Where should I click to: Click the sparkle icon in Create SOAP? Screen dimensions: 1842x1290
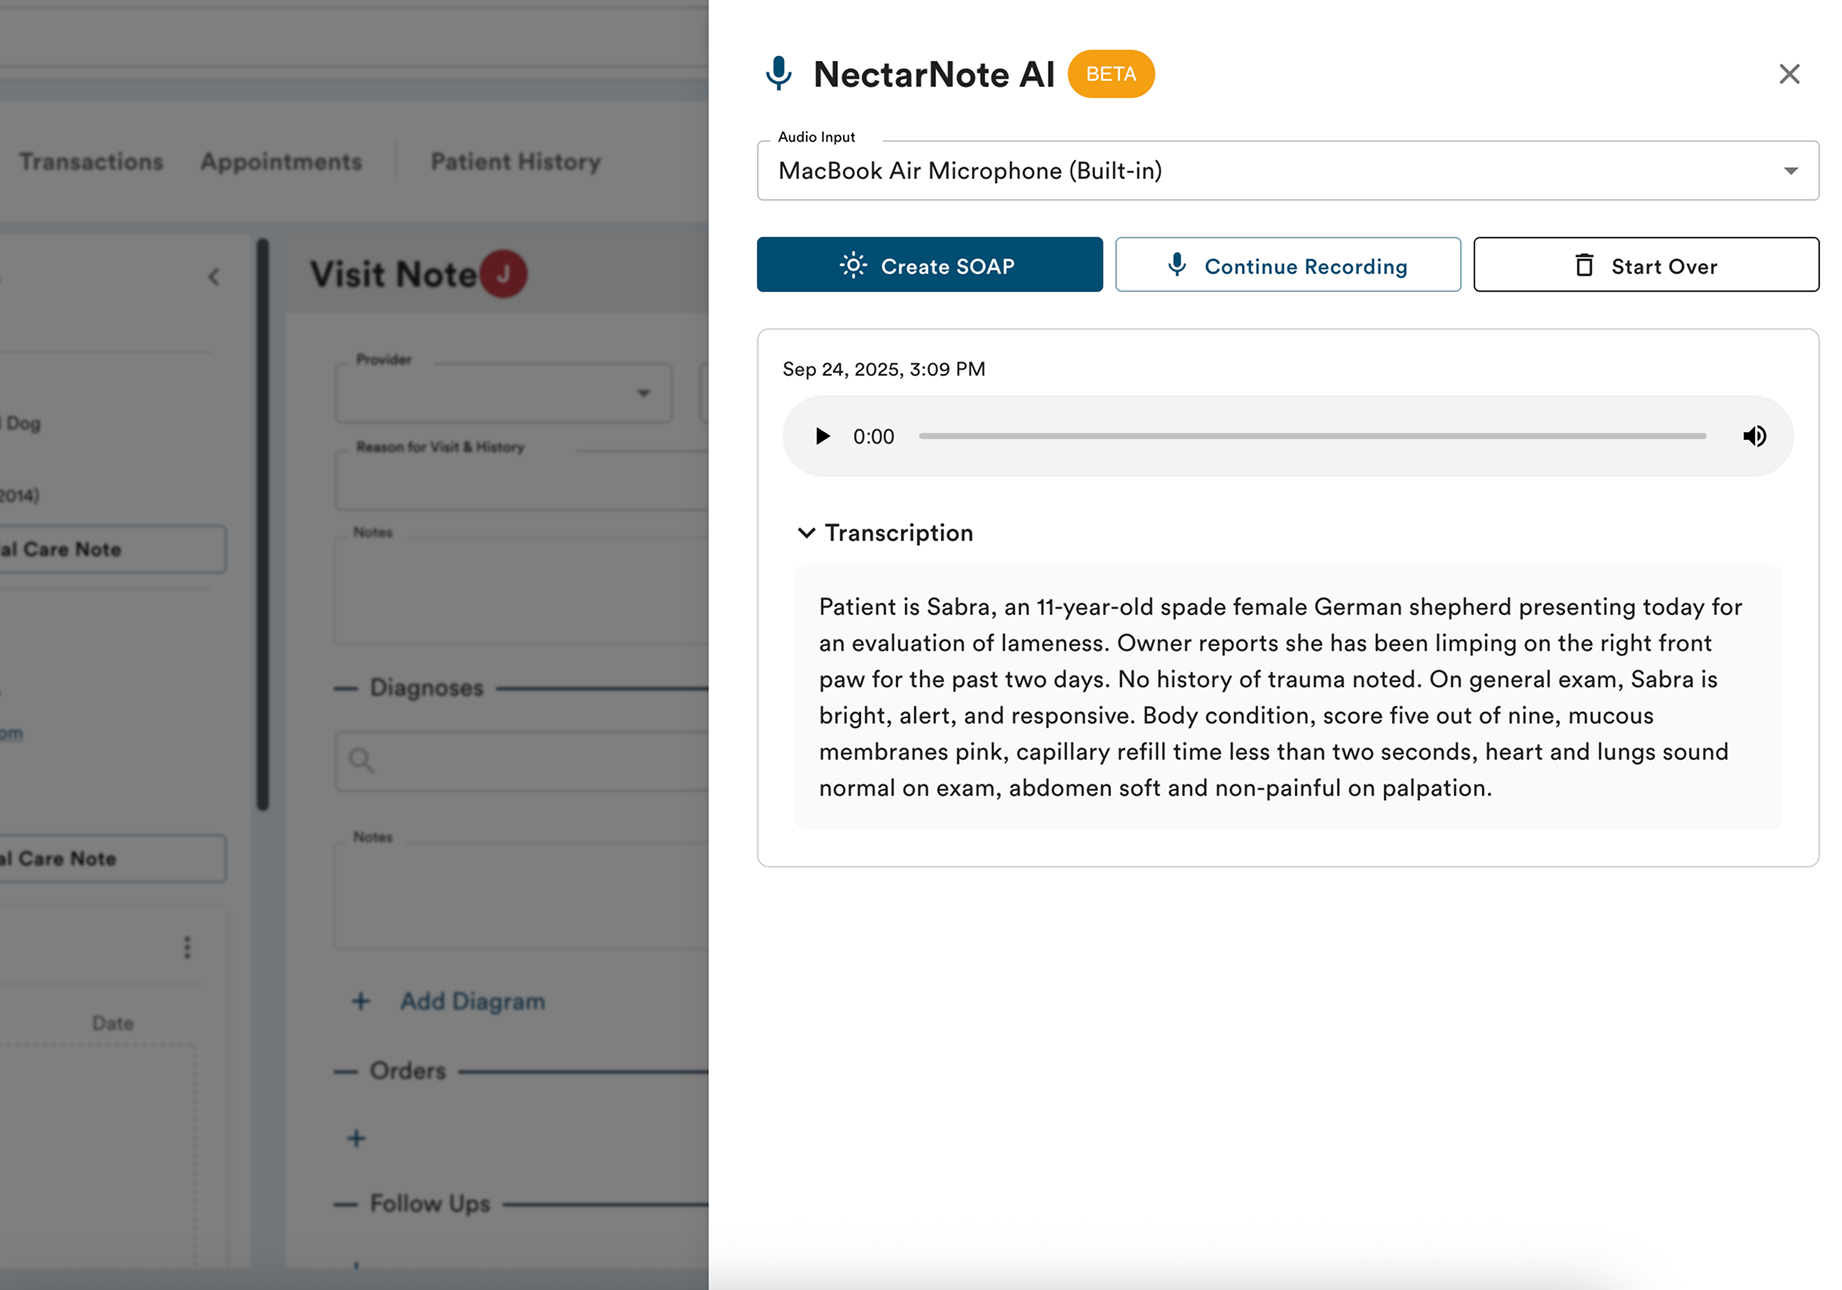click(853, 265)
